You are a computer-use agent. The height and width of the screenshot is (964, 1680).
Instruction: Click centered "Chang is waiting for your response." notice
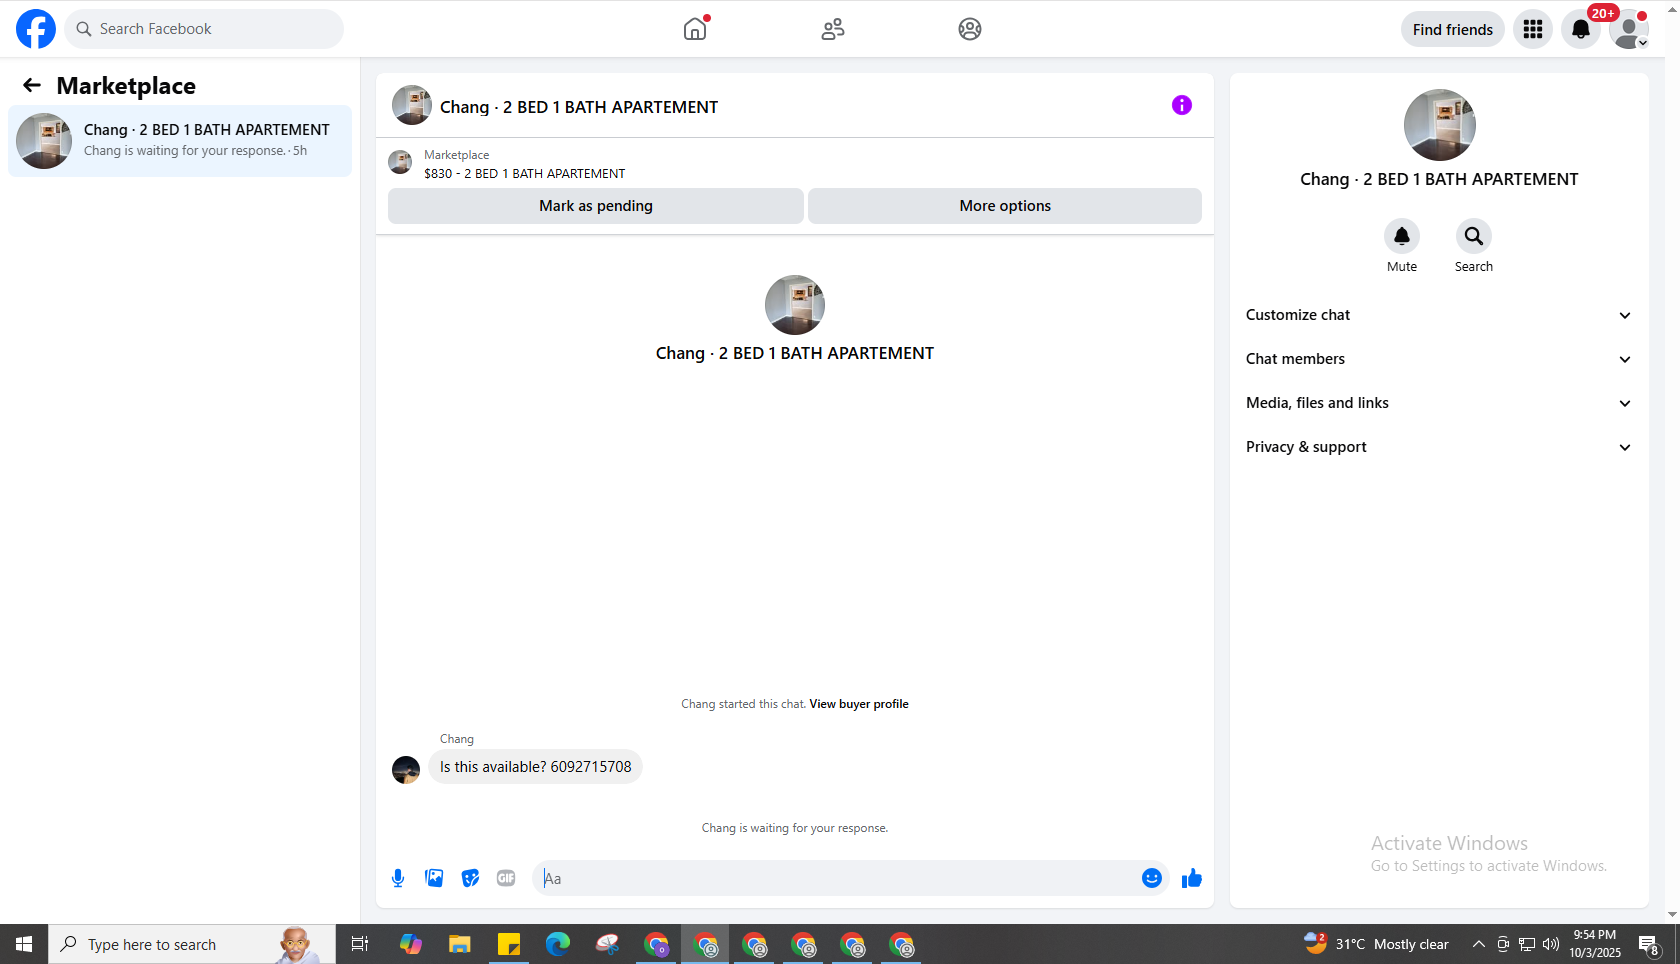coord(795,828)
